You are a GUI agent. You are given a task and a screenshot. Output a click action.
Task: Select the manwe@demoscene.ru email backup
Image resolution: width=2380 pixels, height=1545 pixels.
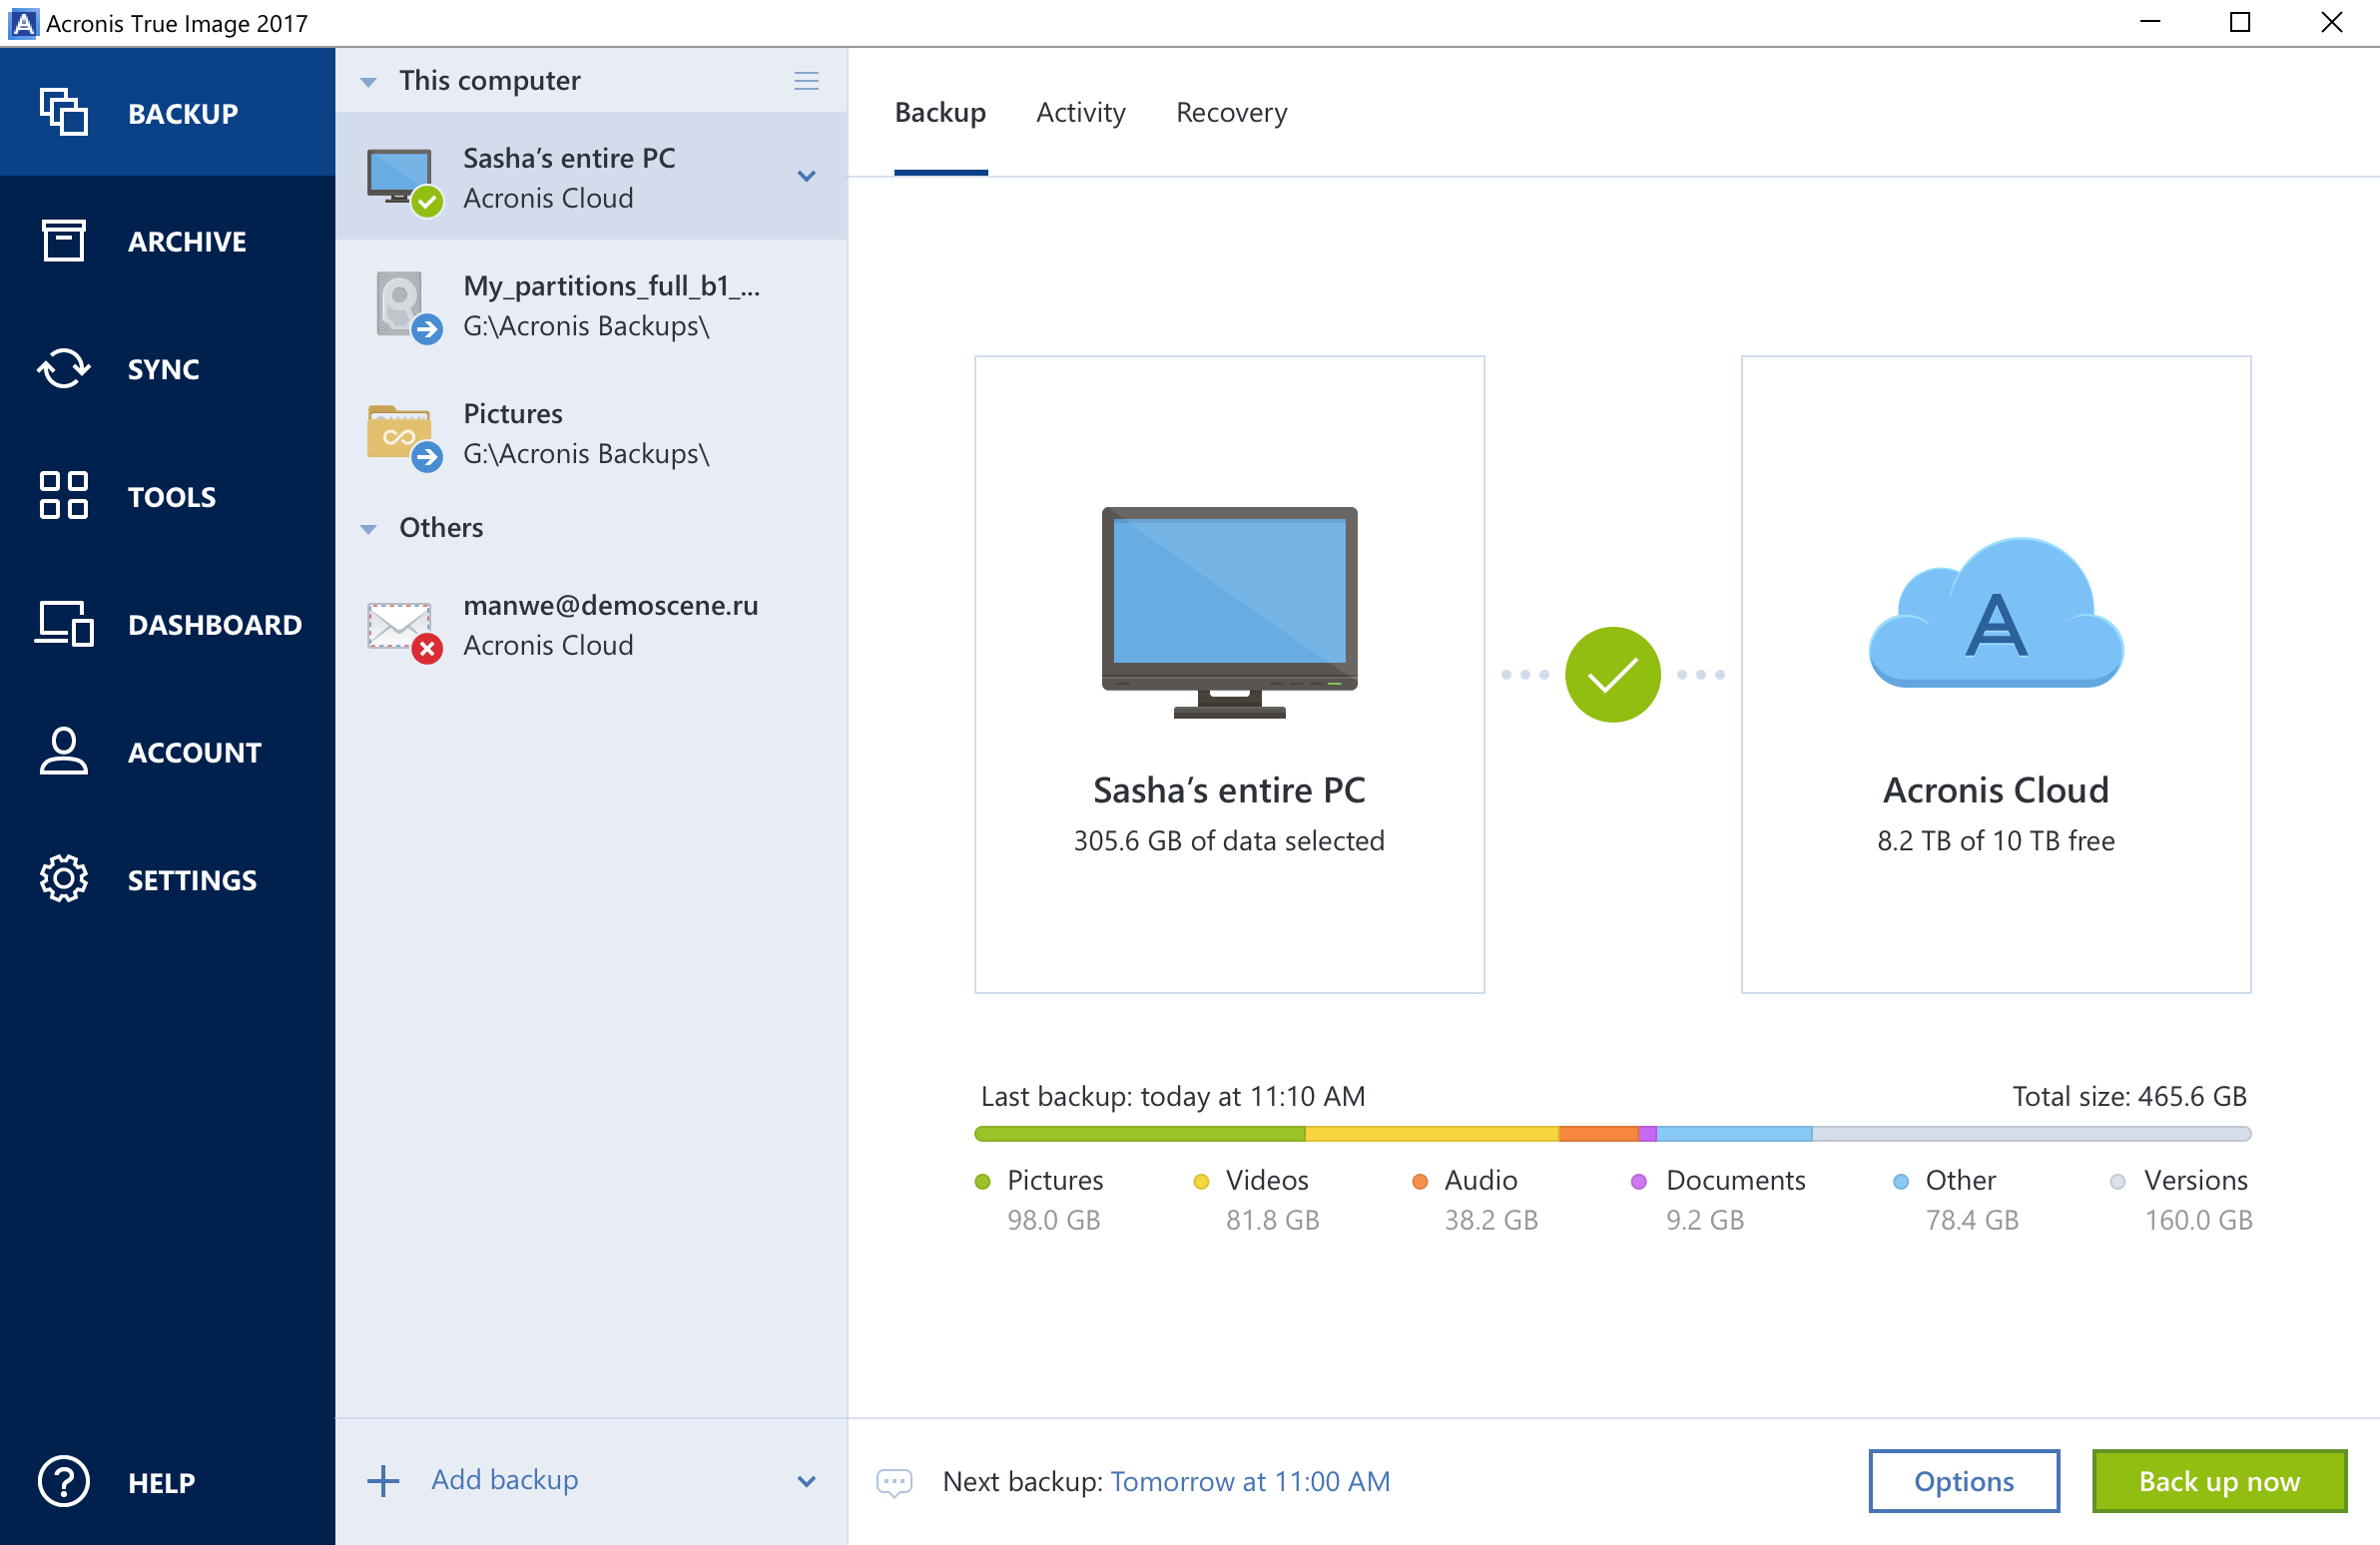click(591, 625)
